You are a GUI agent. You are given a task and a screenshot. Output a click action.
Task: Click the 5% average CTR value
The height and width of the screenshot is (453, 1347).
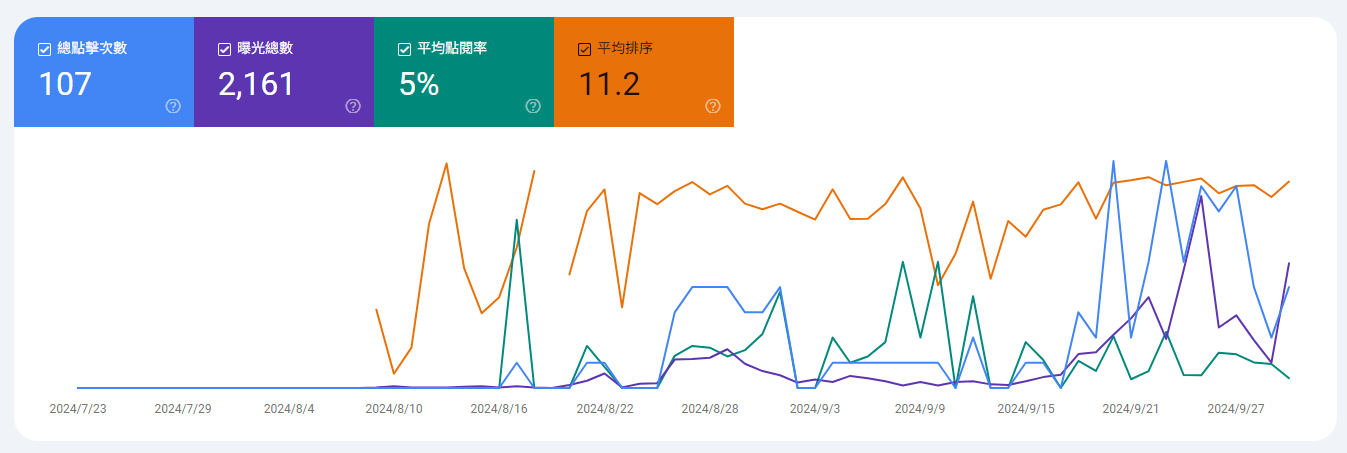pyautogui.click(x=419, y=84)
